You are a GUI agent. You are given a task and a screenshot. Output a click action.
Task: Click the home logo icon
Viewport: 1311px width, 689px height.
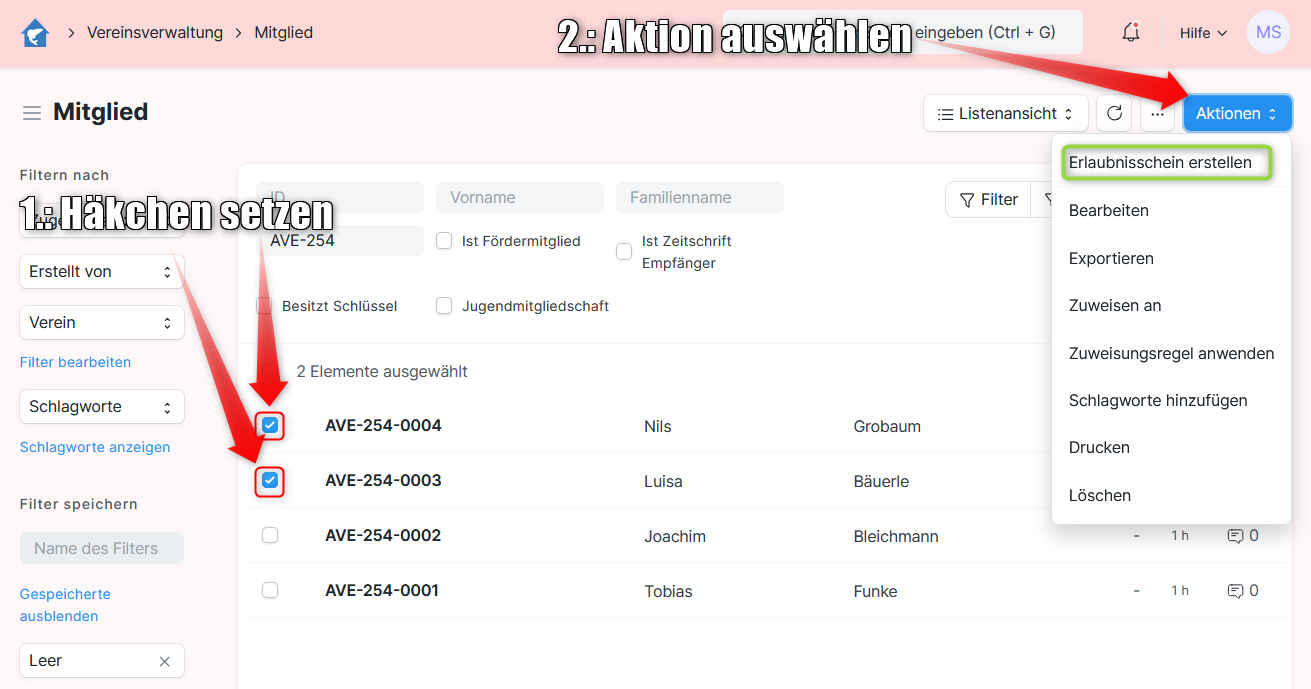point(35,33)
